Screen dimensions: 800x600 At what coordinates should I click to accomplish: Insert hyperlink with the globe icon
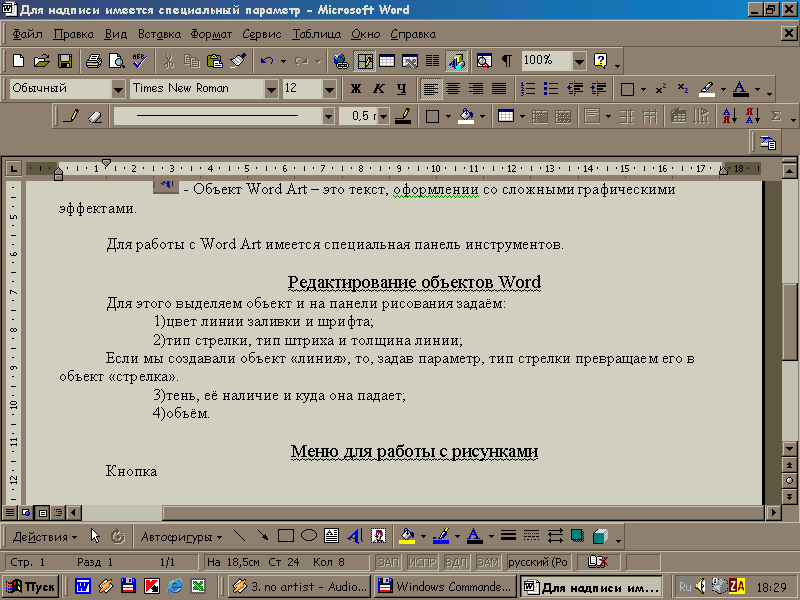click(341, 61)
